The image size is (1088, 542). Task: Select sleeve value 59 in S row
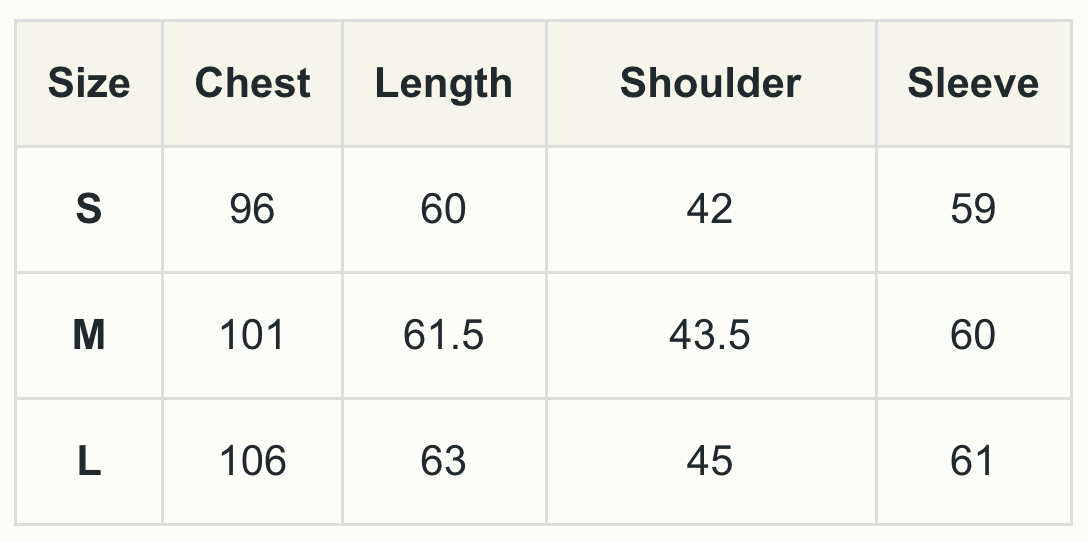coord(972,209)
